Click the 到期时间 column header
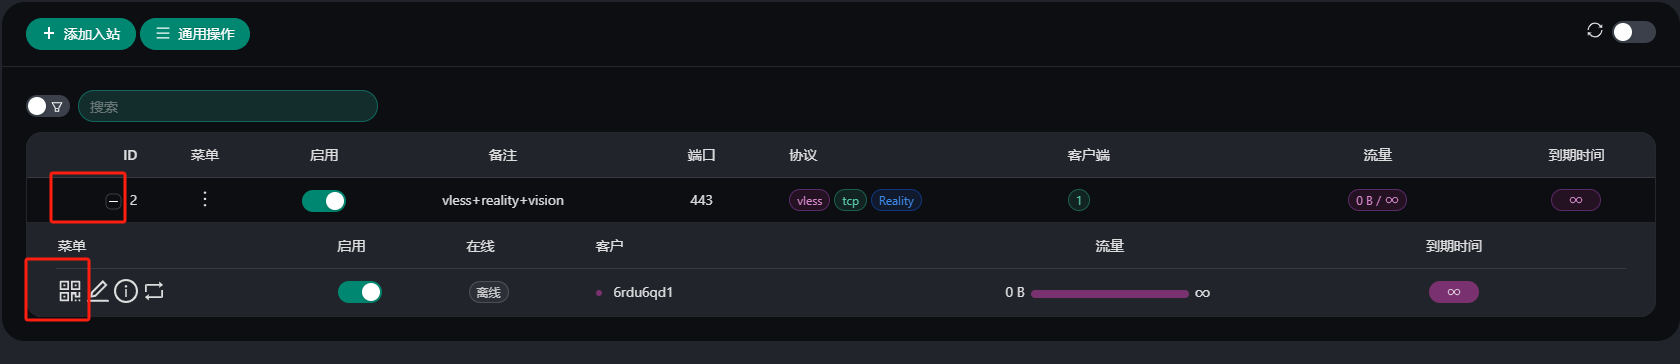This screenshot has height=364, width=1680. point(1576,155)
